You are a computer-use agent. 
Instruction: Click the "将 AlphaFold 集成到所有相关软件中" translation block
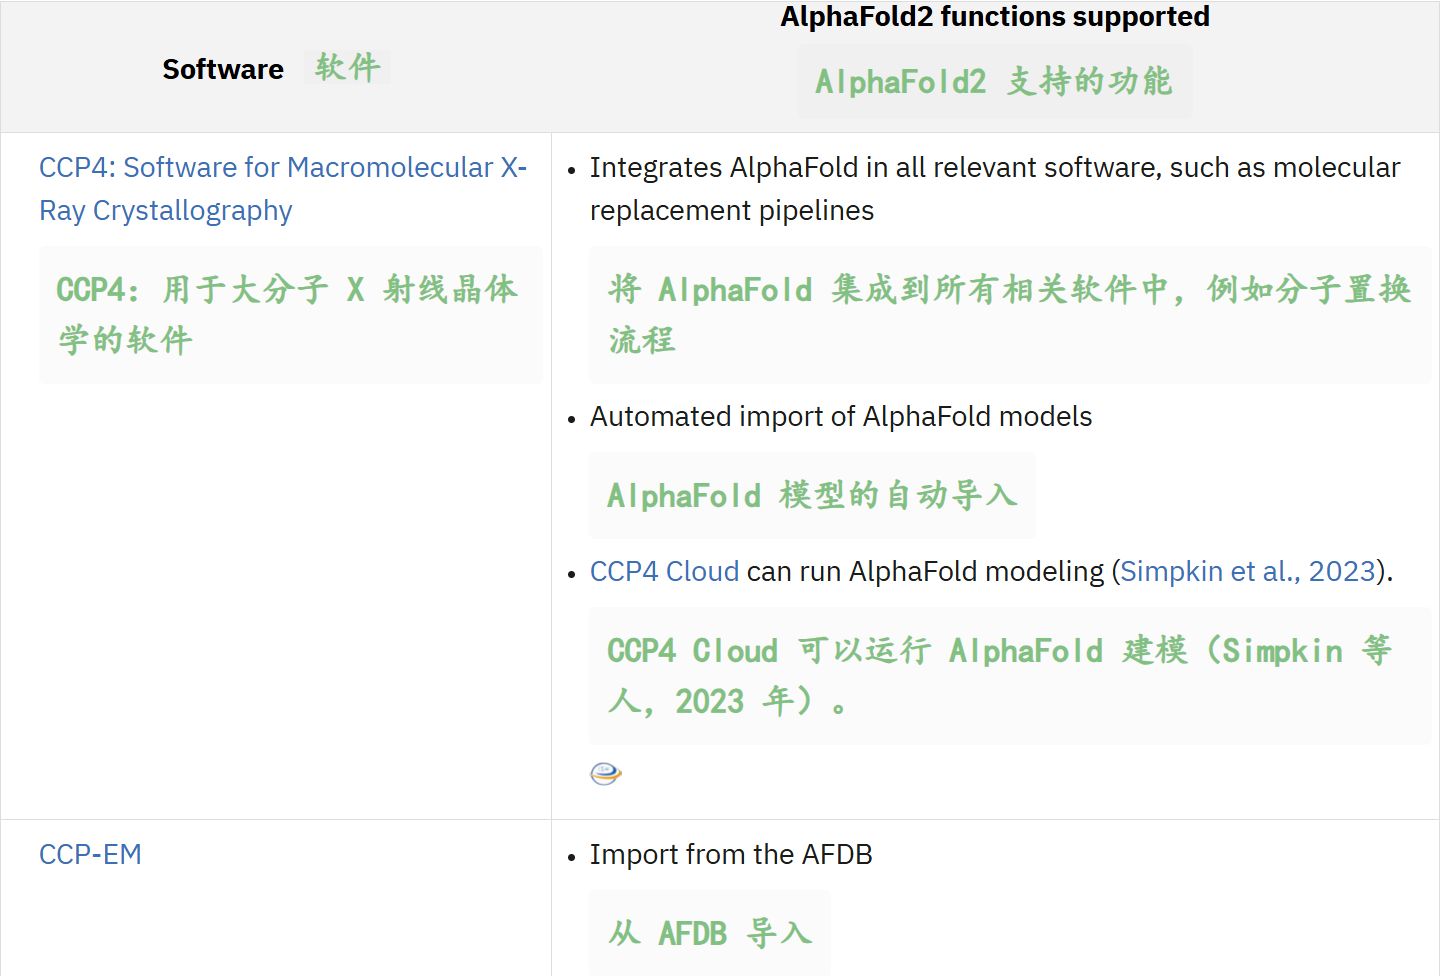[1010, 315]
